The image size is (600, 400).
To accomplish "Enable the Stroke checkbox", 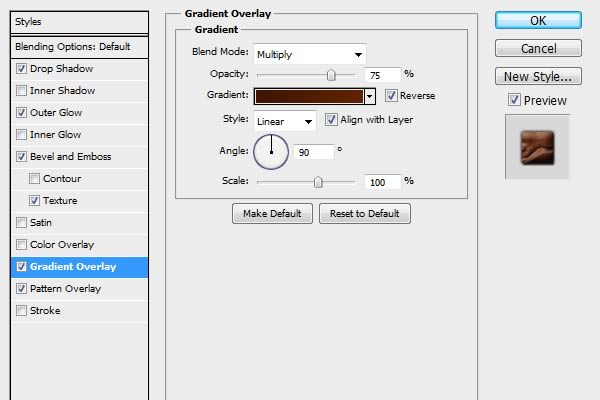I will [21, 310].
